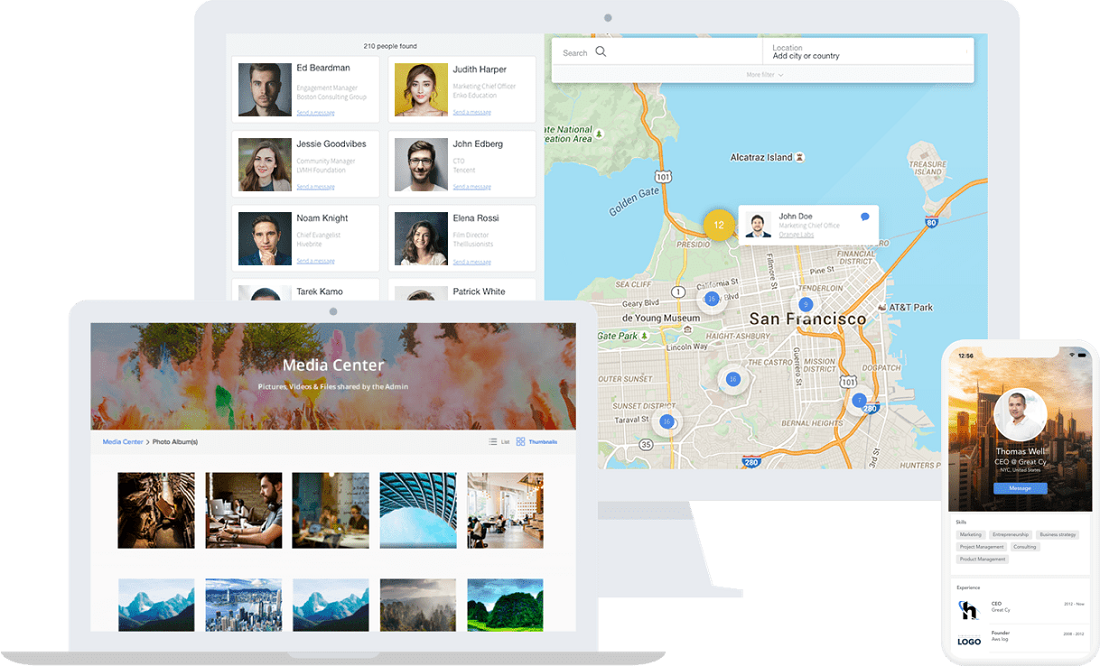Click the List view label

[x=505, y=442]
